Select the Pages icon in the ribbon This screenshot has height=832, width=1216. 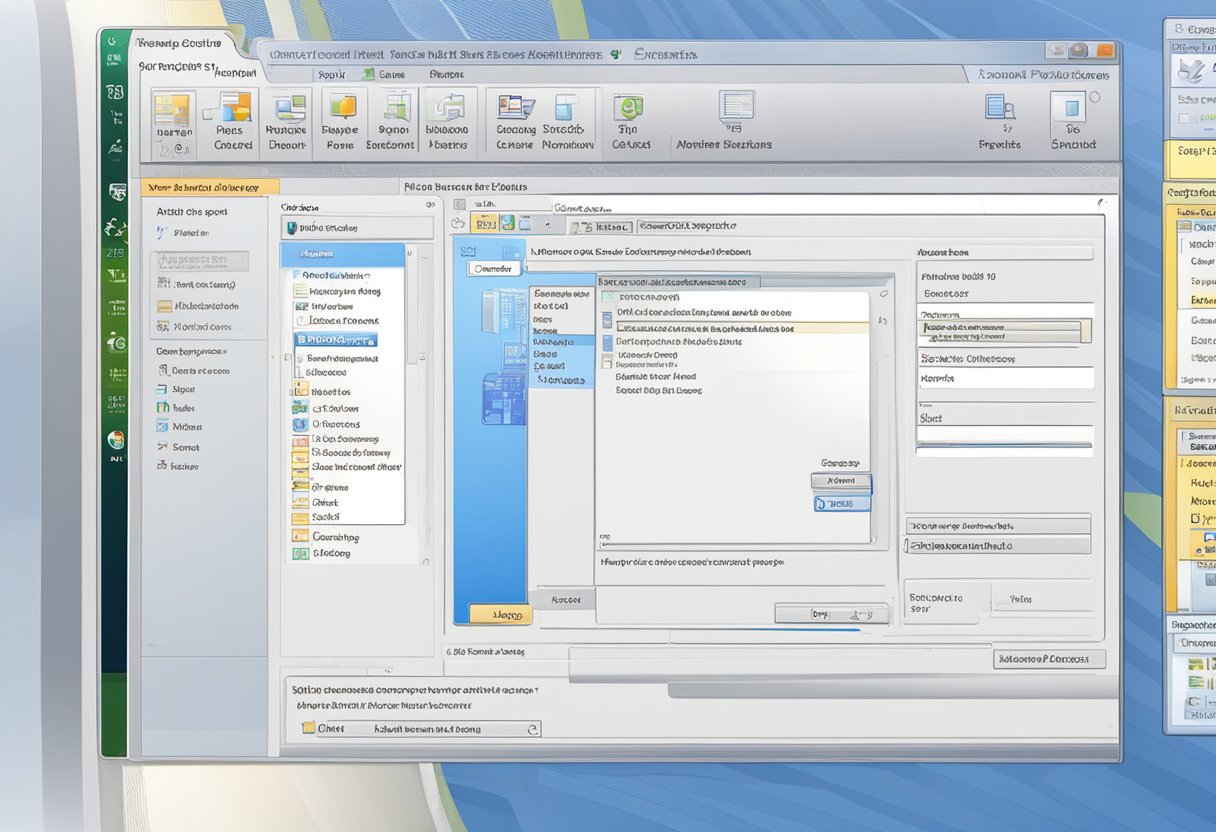[230, 118]
